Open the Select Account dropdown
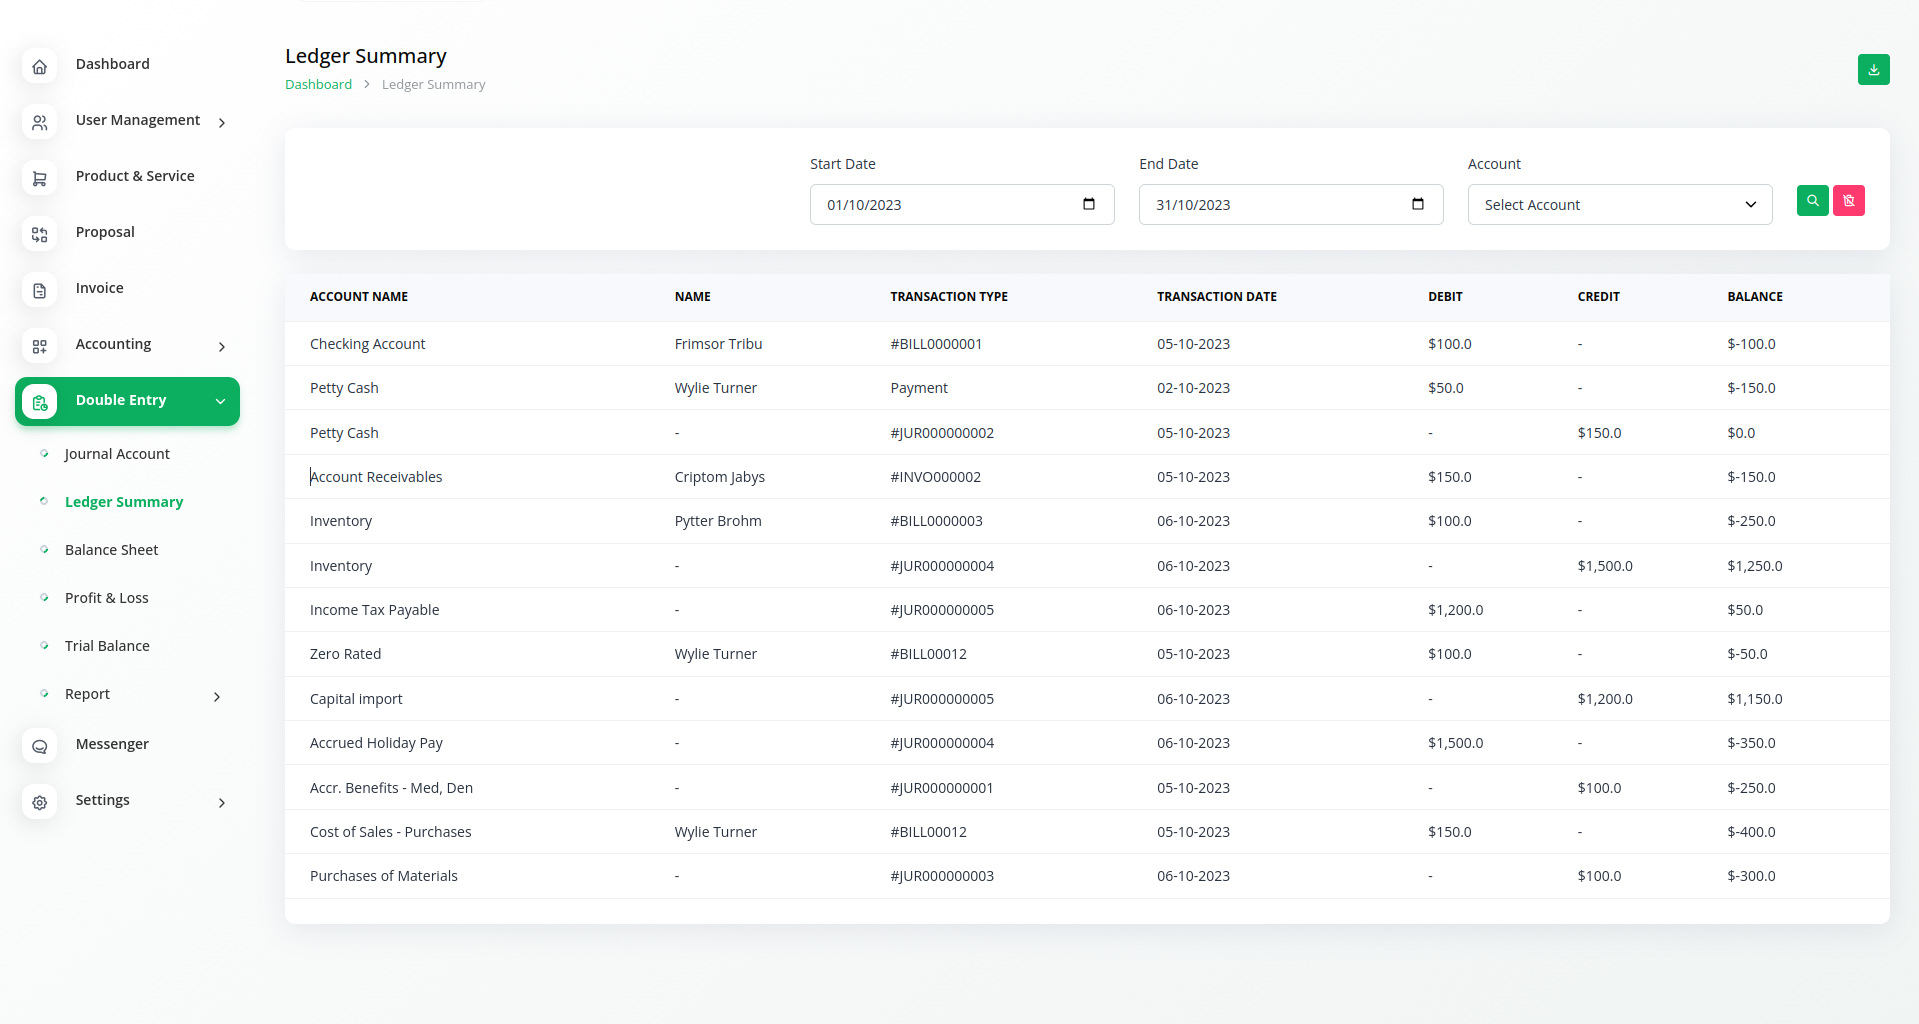 click(x=1619, y=205)
